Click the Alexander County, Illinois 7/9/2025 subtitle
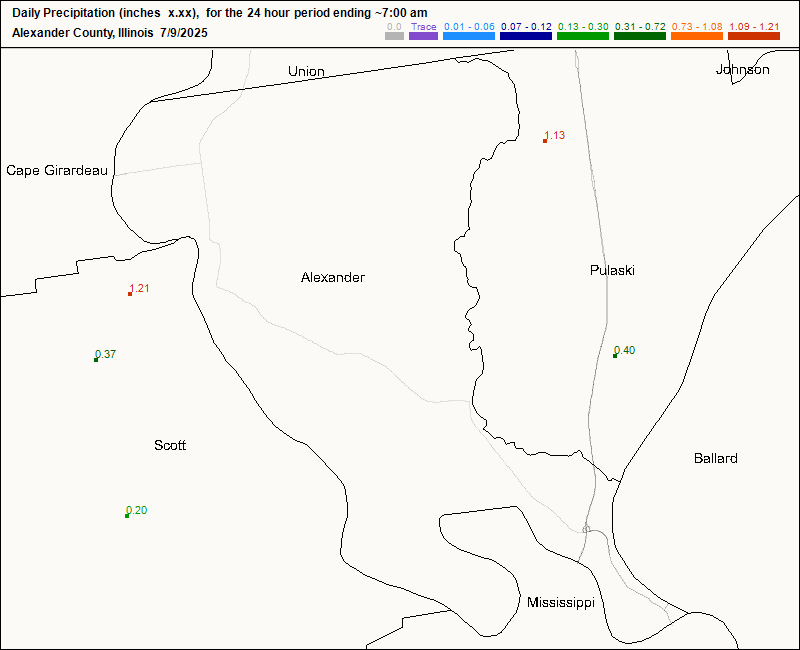800x650 pixels. click(x=110, y=33)
